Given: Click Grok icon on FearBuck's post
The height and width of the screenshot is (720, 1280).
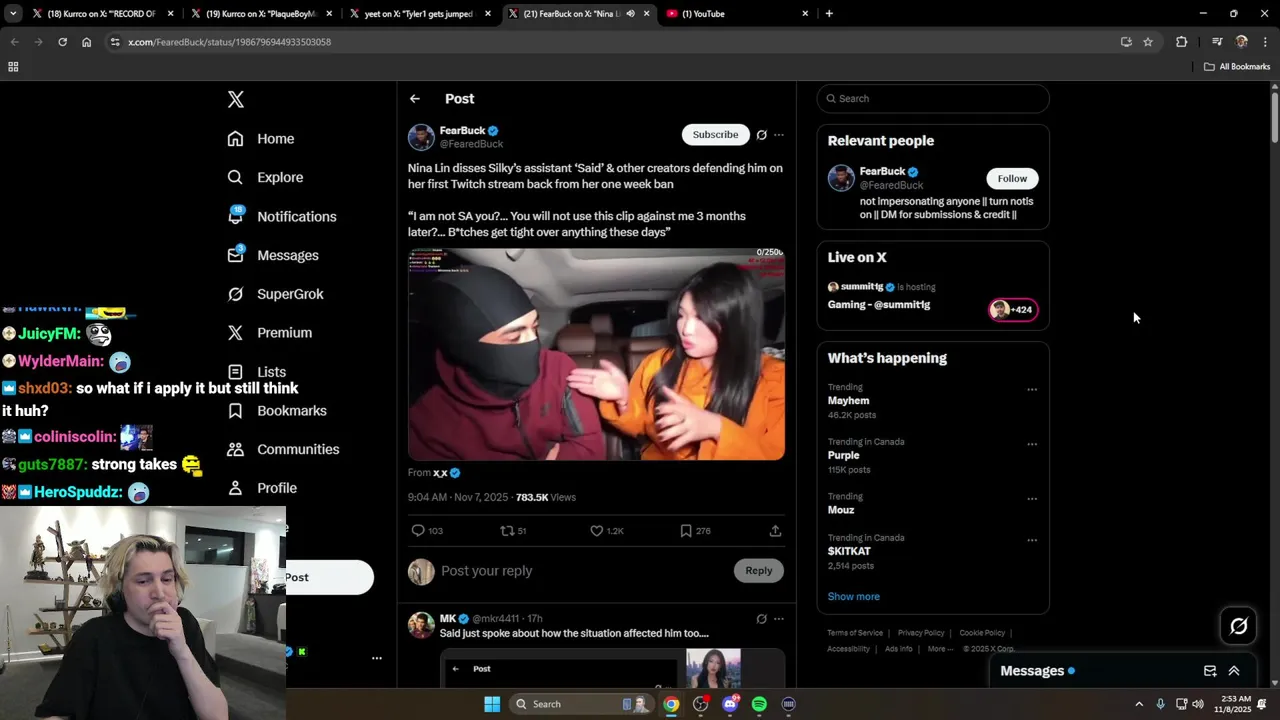Looking at the screenshot, I should 761,135.
